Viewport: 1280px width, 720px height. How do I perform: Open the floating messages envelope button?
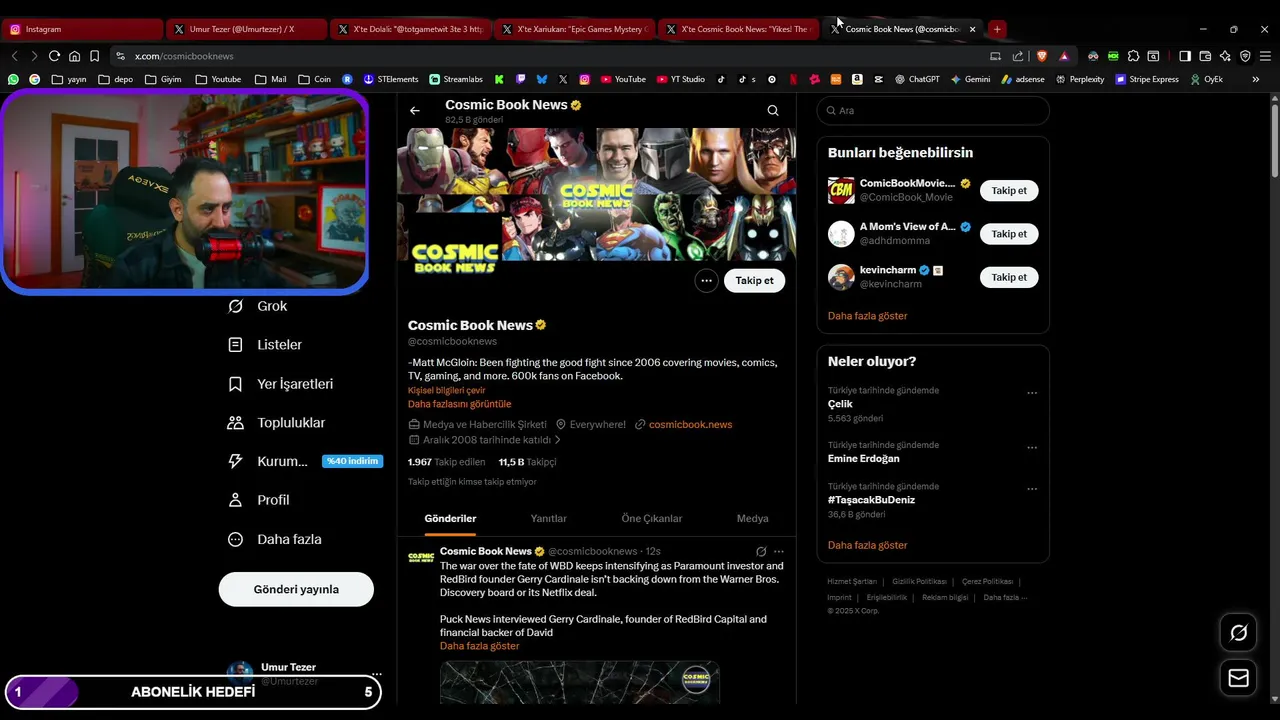(x=1238, y=678)
